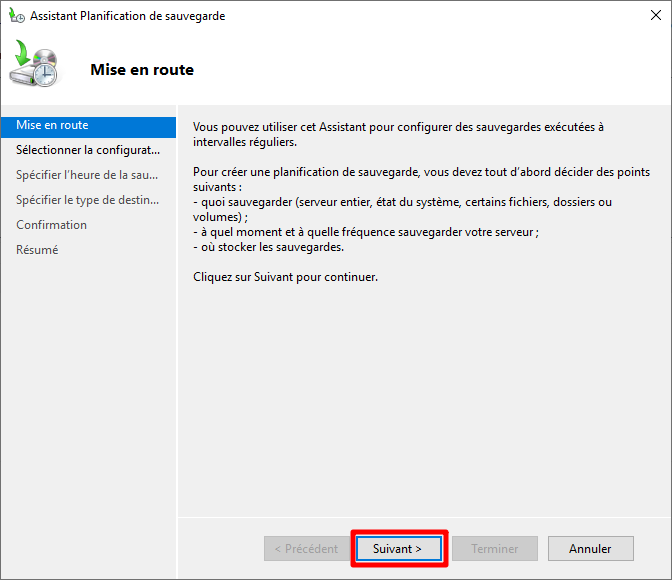Click the "Mise en route" page heading

point(142,70)
